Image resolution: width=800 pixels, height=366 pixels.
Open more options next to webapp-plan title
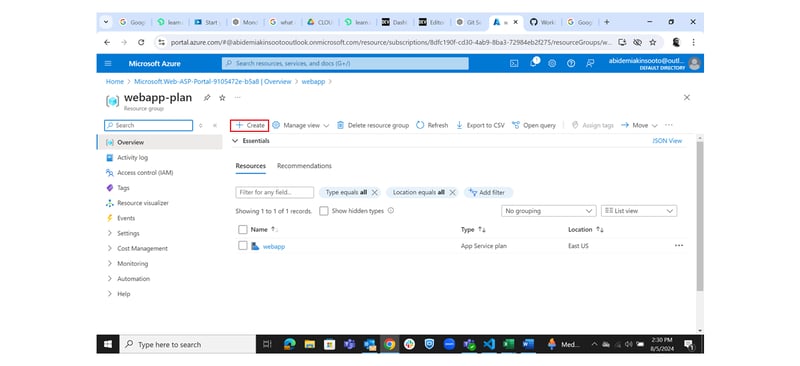tap(237, 97)
